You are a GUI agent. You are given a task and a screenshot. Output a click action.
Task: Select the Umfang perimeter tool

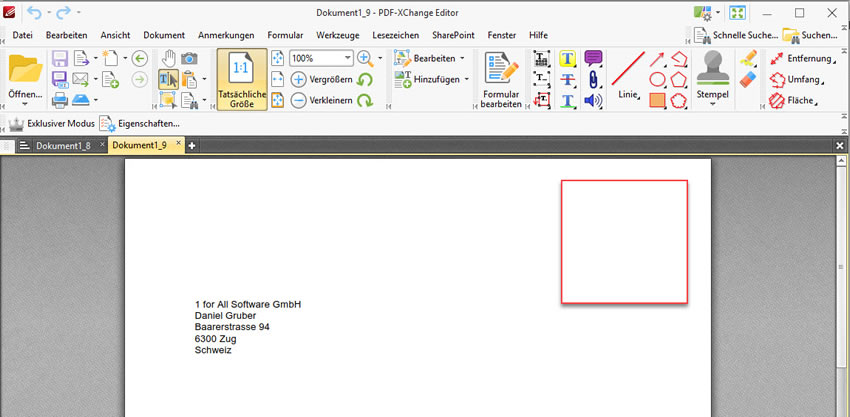point(797,79)
